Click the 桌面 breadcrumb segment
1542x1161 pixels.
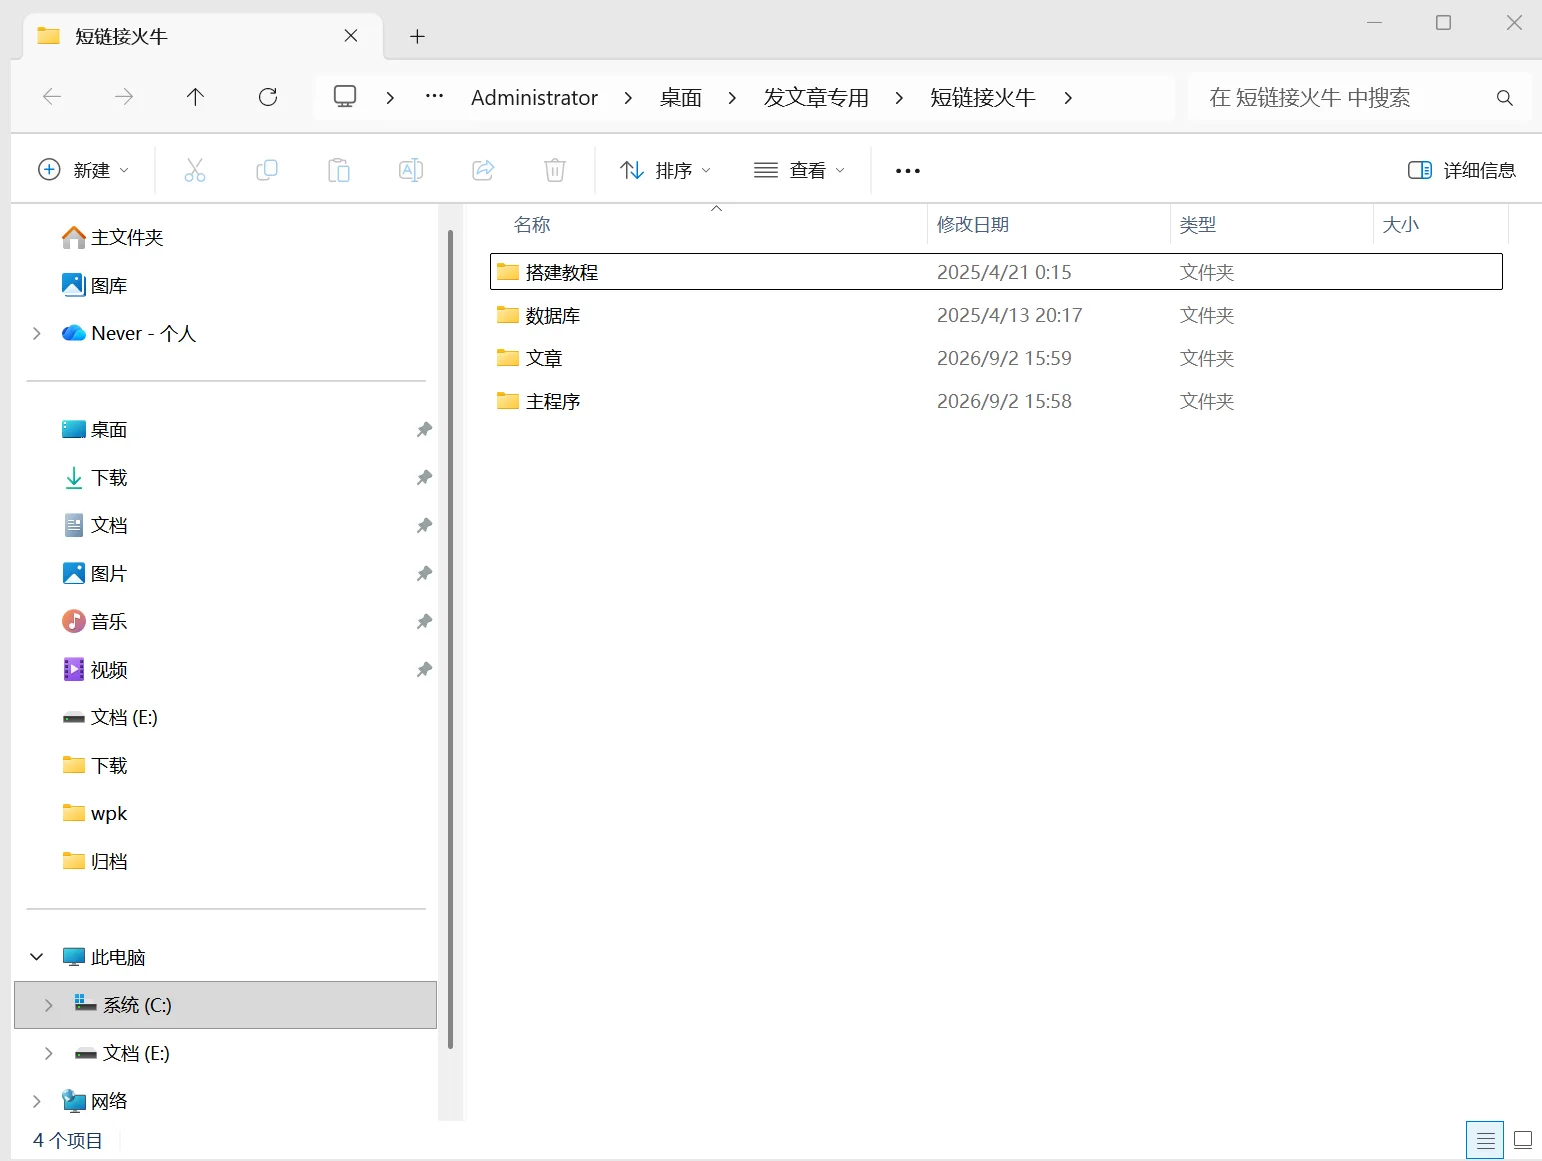pos(681,98)
